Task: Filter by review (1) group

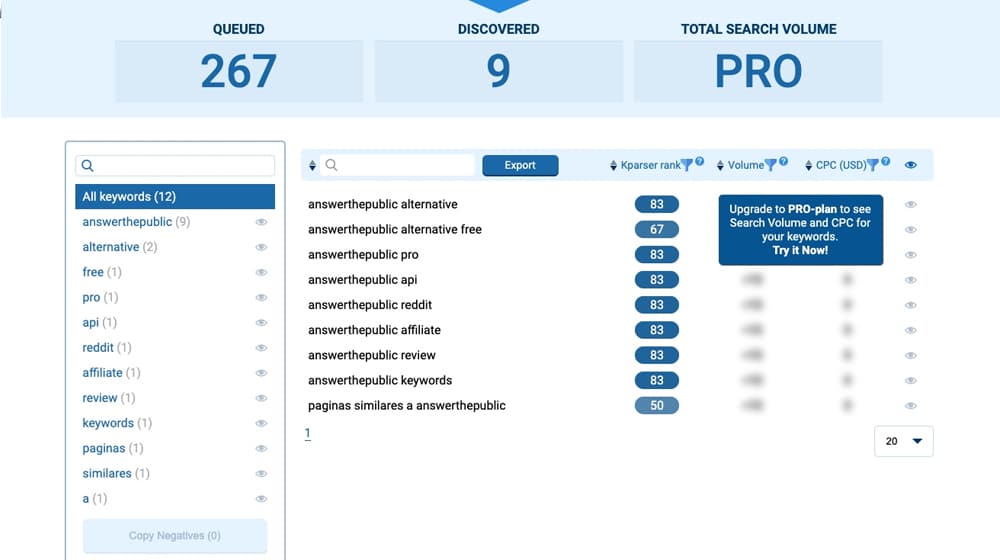Action: pyautogui.click(x=108, y=398)
